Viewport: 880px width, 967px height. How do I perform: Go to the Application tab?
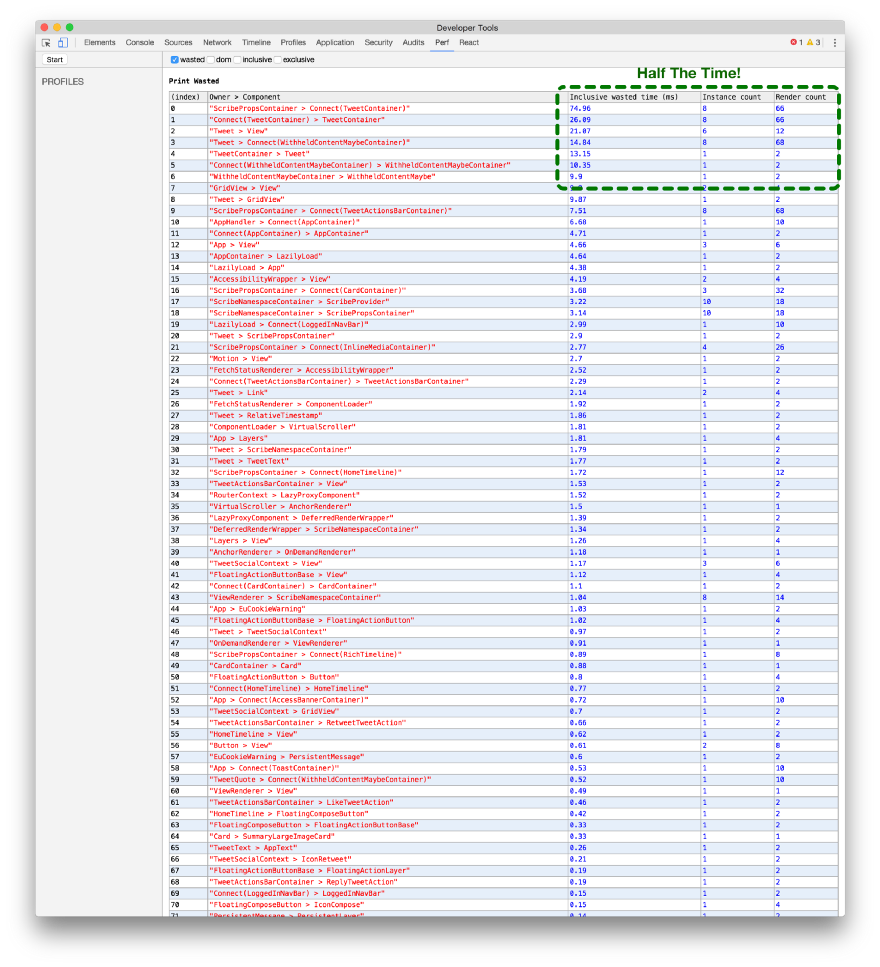pyautogui.click(x=335, y=43)
